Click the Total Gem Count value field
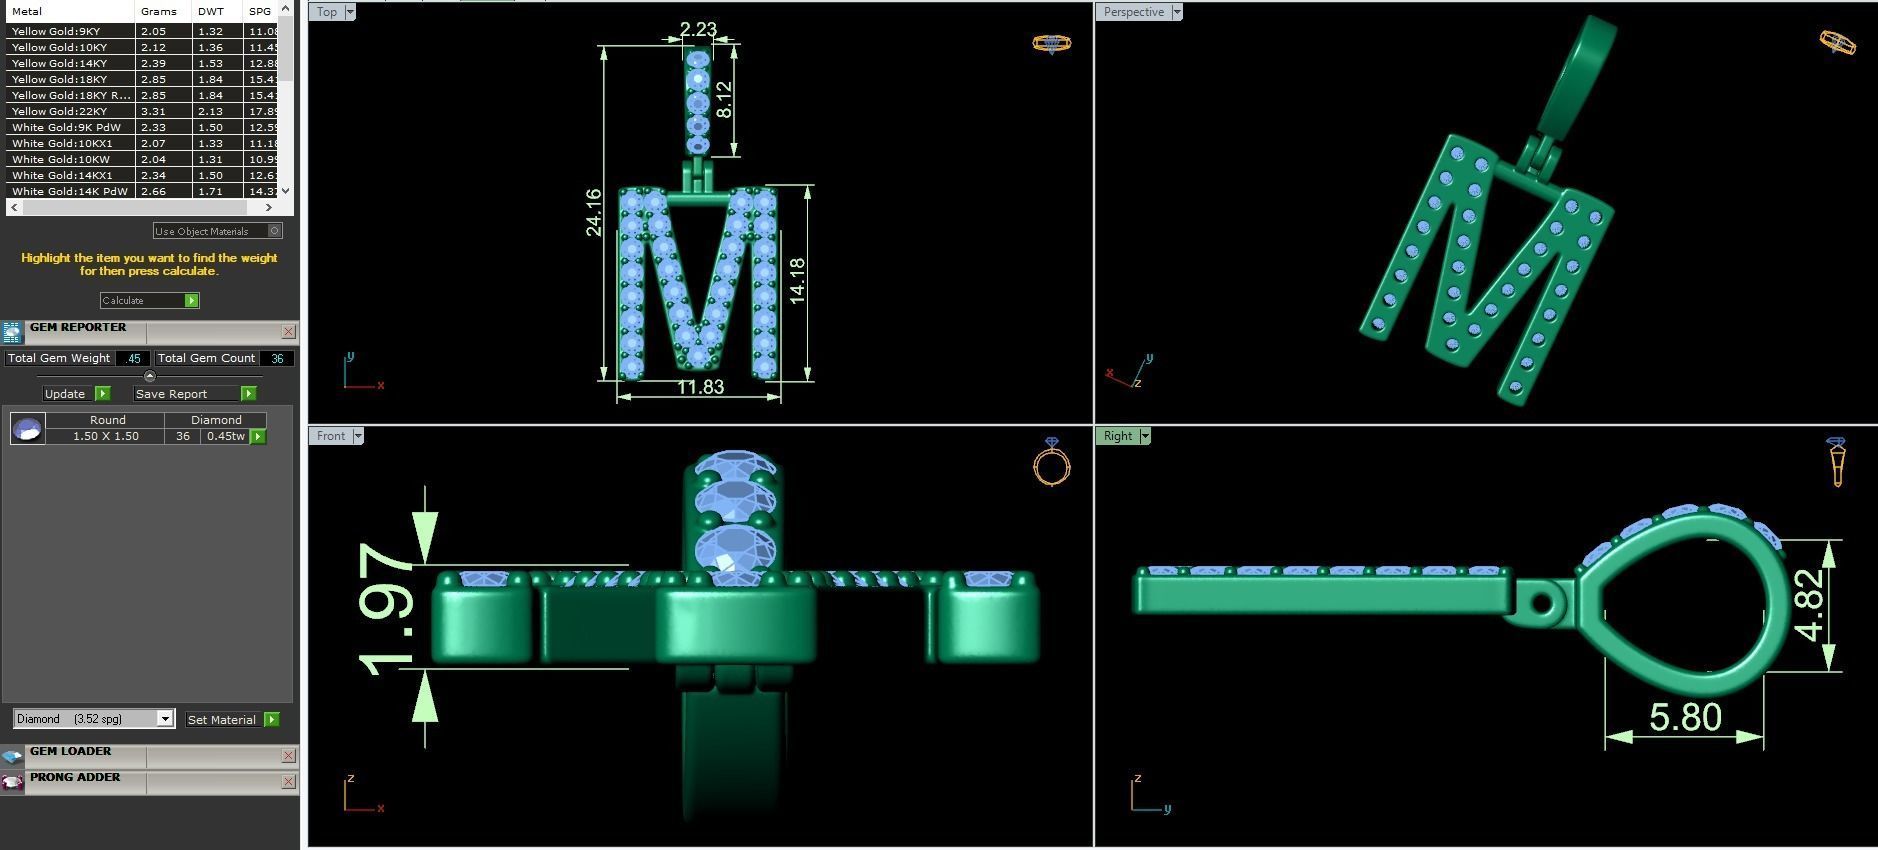The width and height of the screenshot is (1878, 850). (277, 358)
